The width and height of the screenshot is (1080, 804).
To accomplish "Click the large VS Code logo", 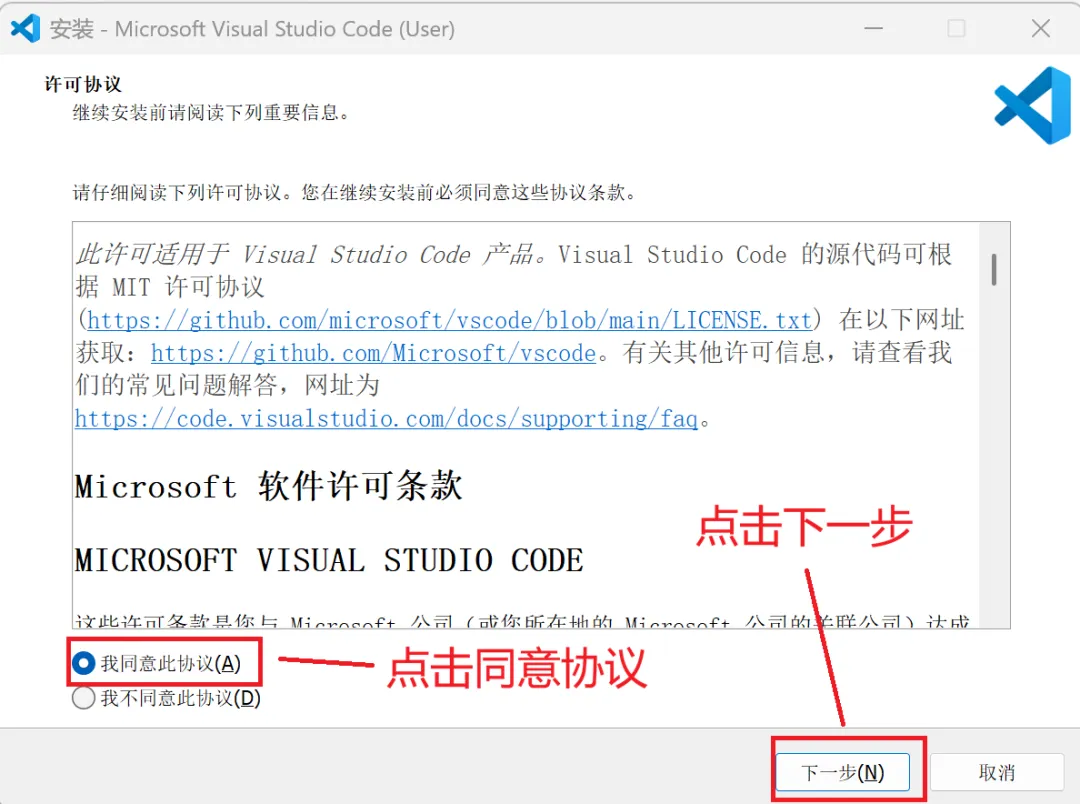I will (1032, 105).
